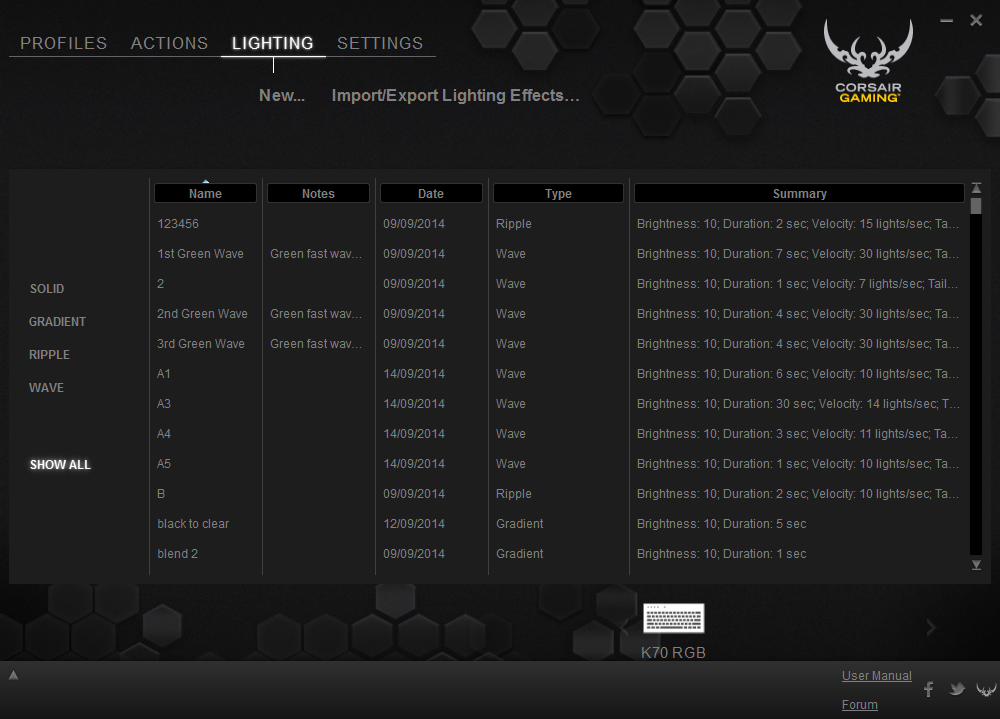Filter list by Gradient effects
The image size is (1000, 719).
click(x=57, y=322)
